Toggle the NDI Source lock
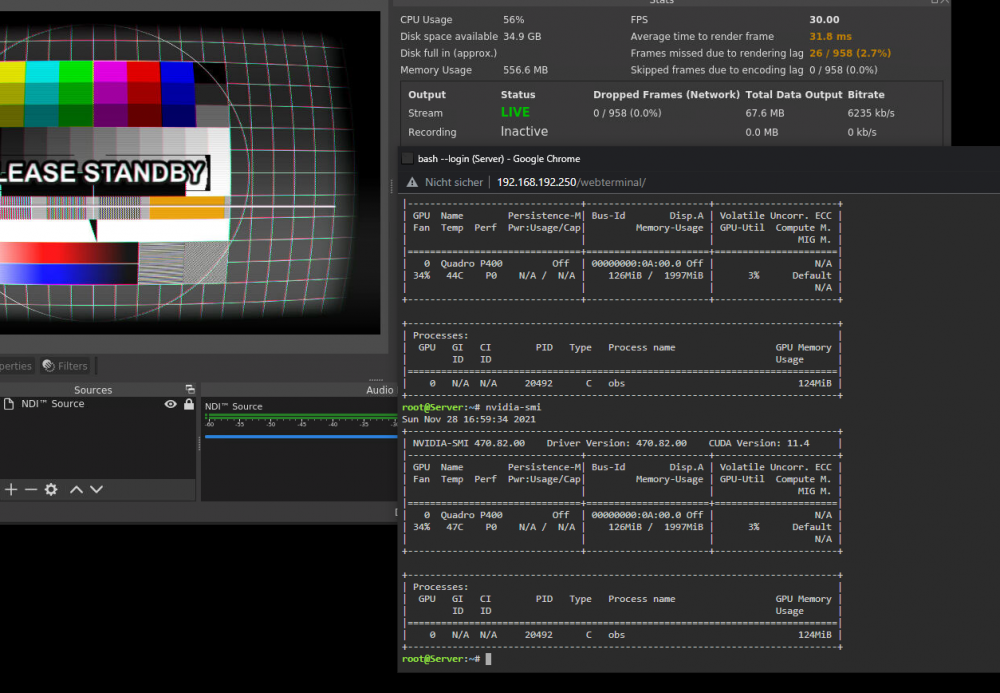The width and height of the screenshot is (1000, 693). (189, 404)
